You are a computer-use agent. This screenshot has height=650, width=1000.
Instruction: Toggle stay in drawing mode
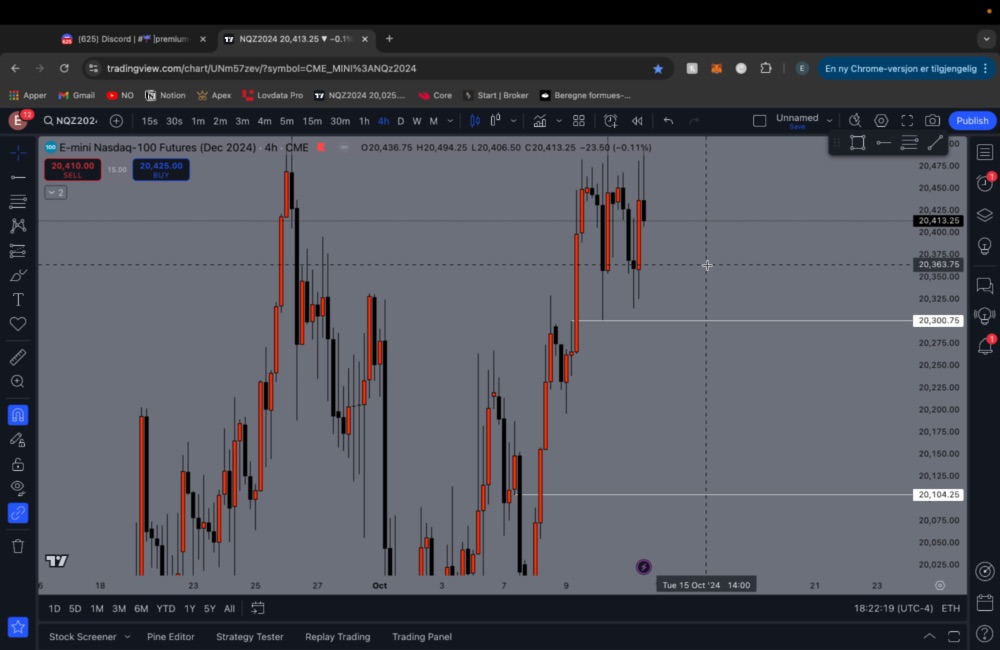[x=18, y=440]
